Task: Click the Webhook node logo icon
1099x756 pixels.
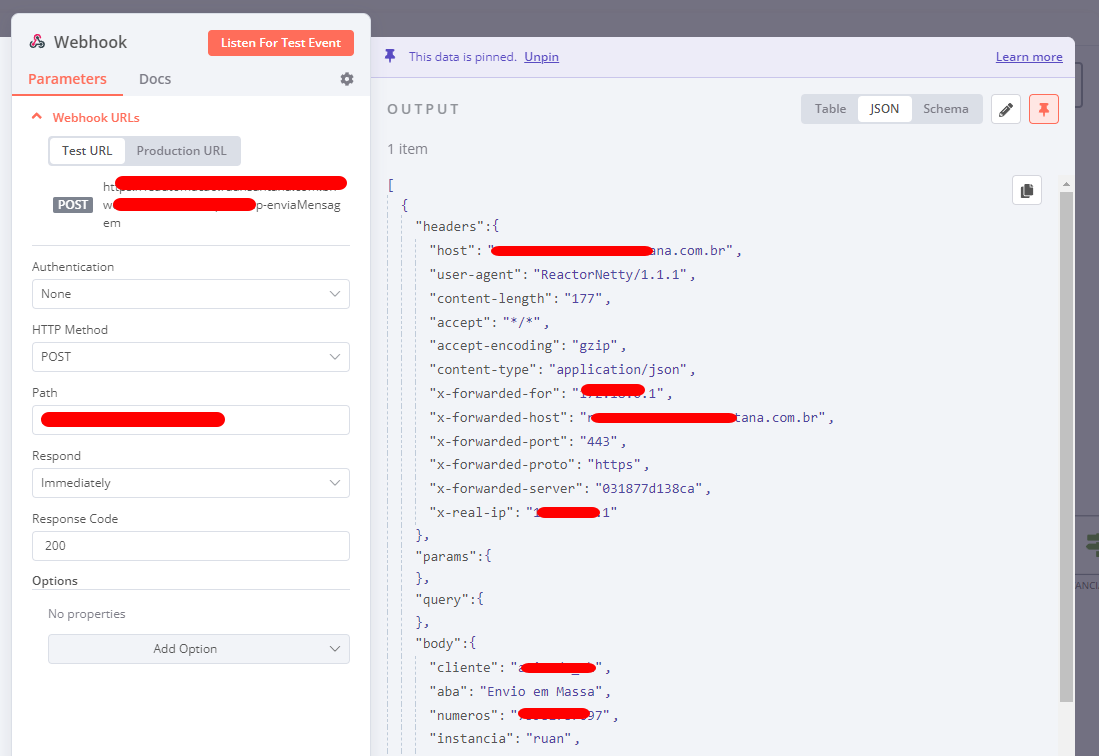Action: (37, 42)
